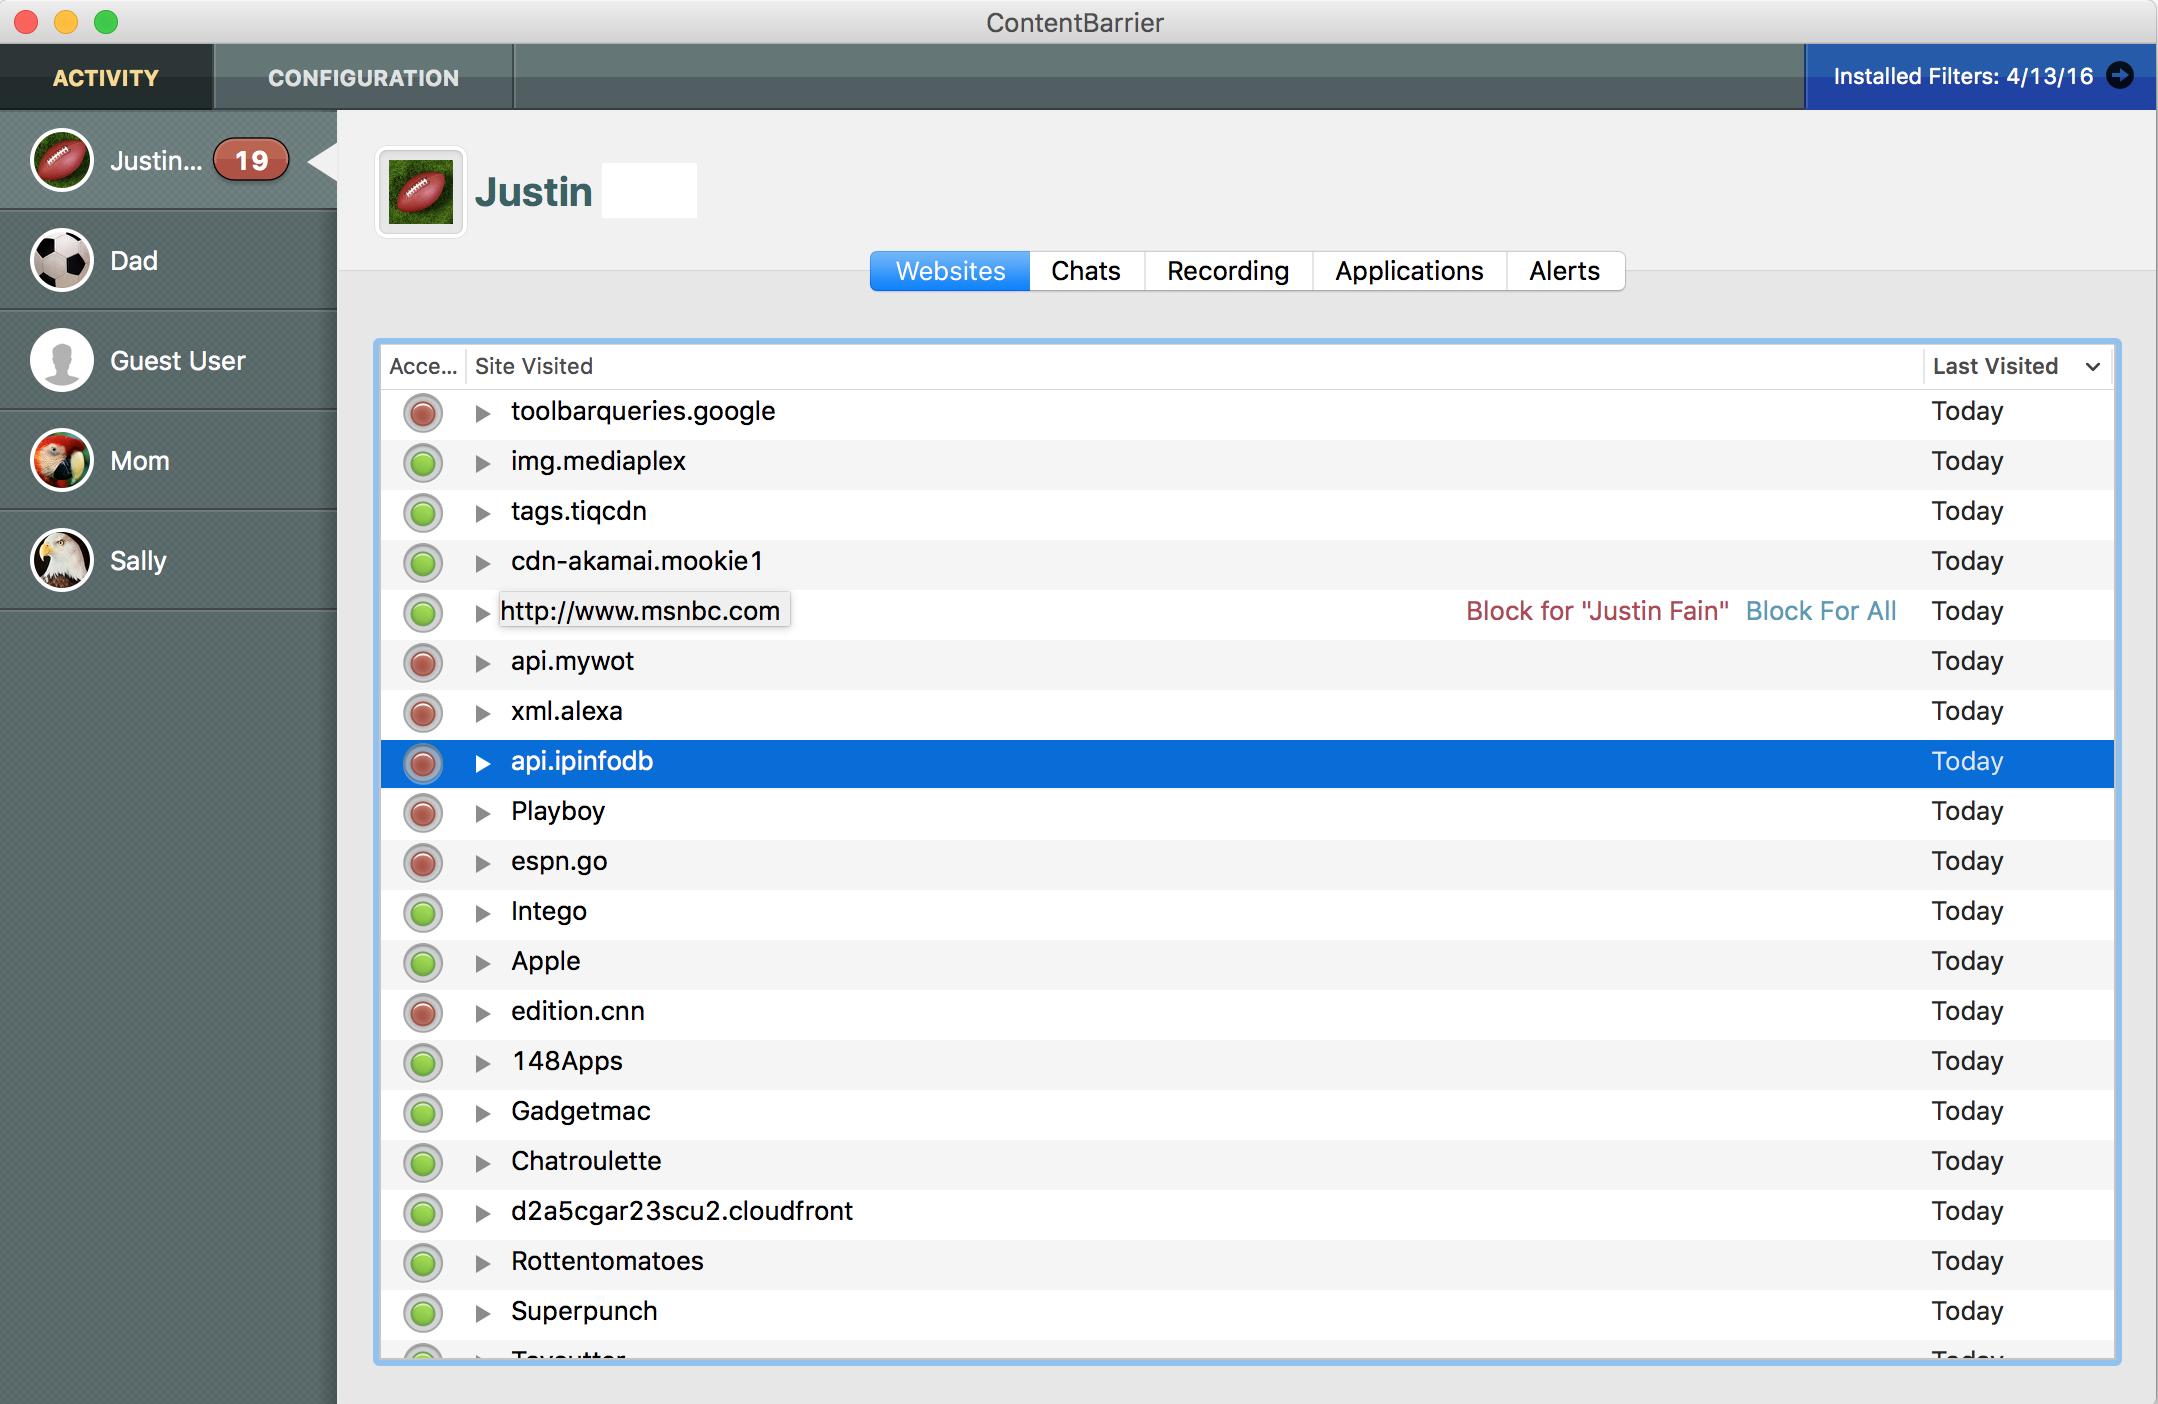The image size is (2158, 1404).
Task: Toggle red access indicator for Playboy
Action: (x=423, y=812)
